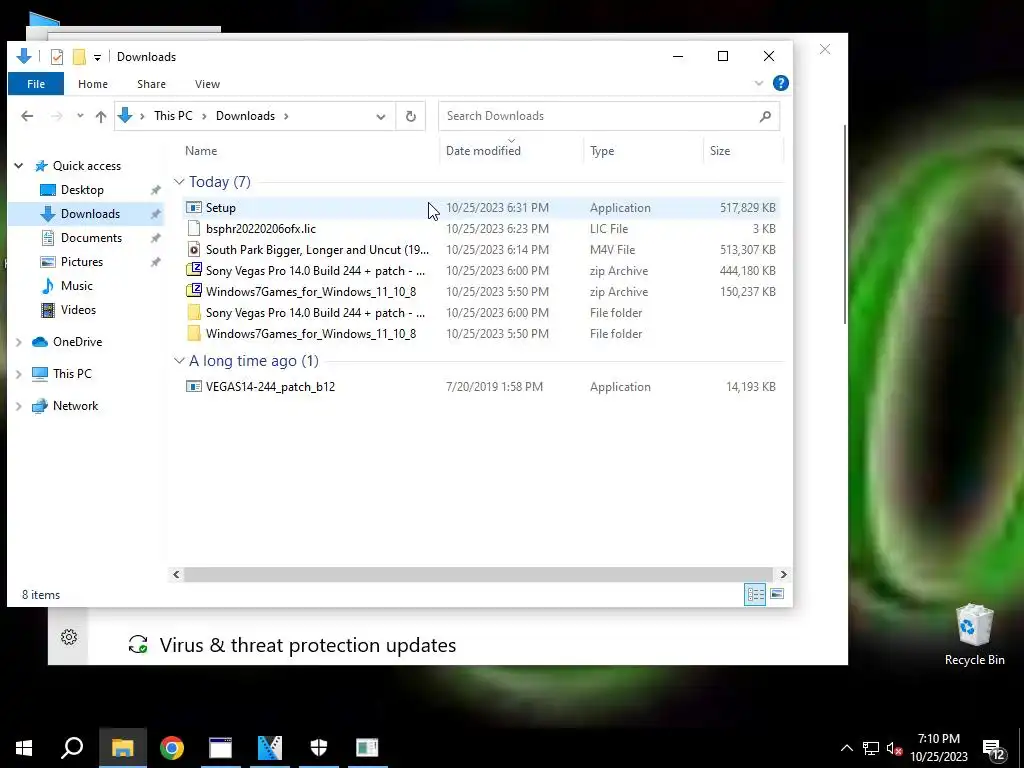Open the Recycle Bin desktop icon
This screenshot has width=1024, height=768.
(974, 635)
